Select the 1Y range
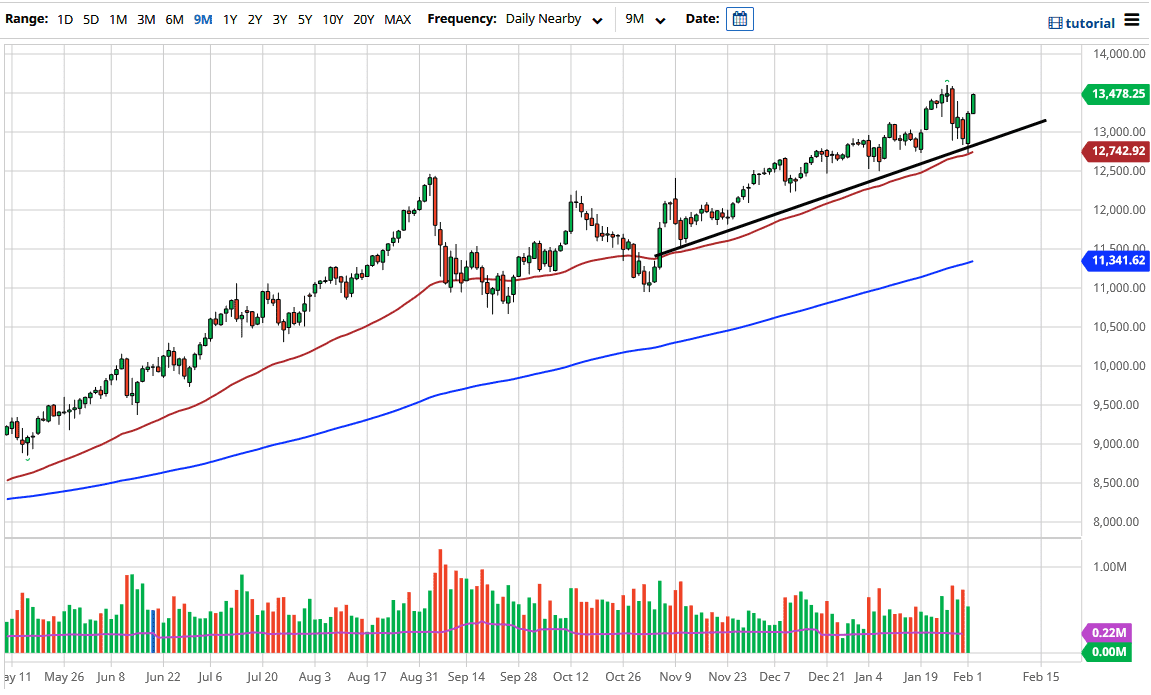This screenshot has height=695, width=1151. (230, 18)
